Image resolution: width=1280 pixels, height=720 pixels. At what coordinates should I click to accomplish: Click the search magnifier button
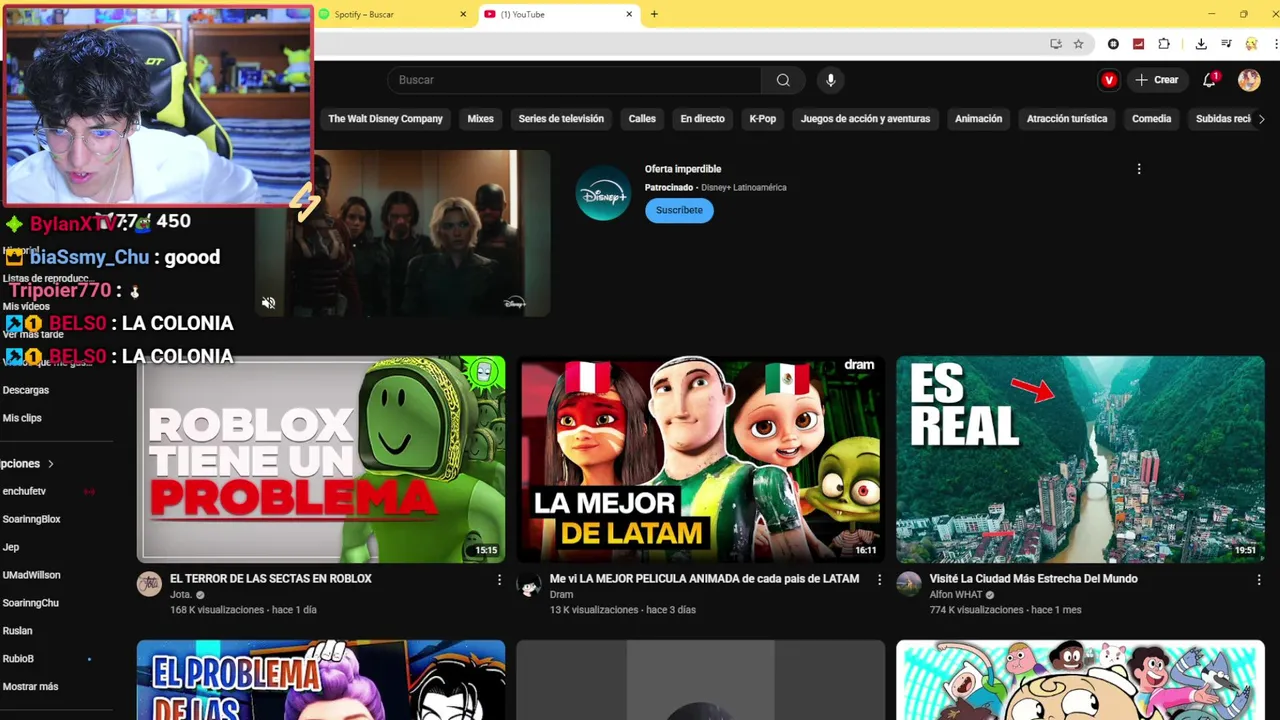click(x=783, y=80)
